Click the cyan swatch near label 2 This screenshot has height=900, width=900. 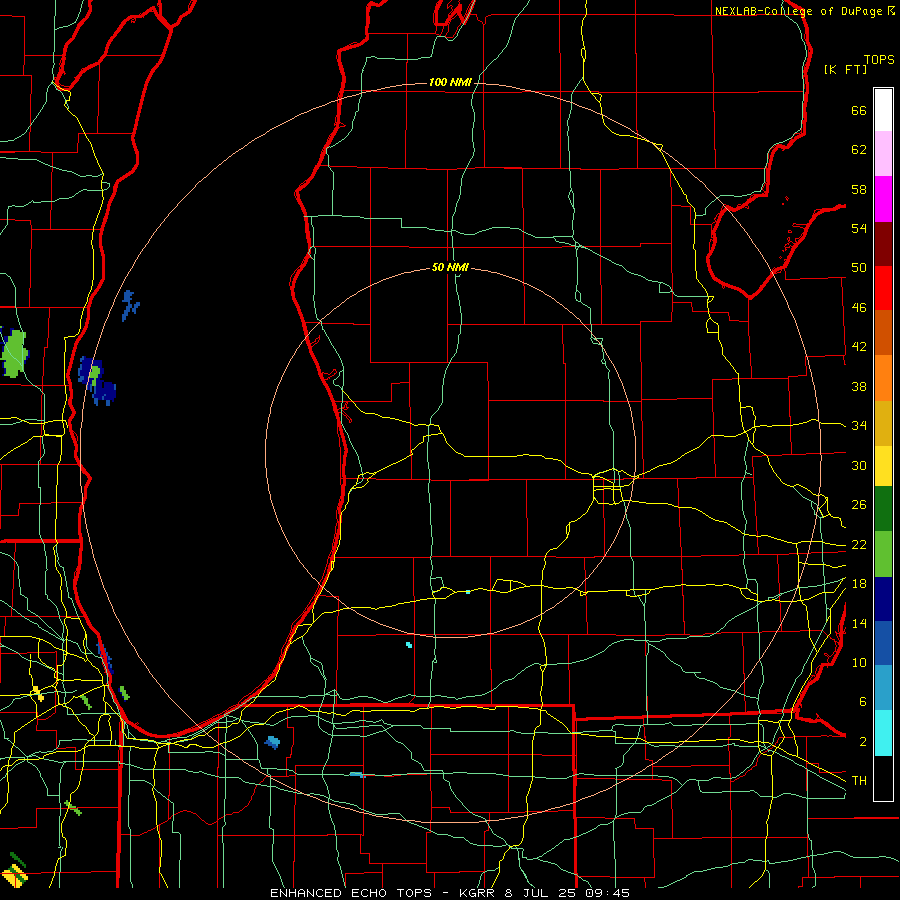point(883,733)
